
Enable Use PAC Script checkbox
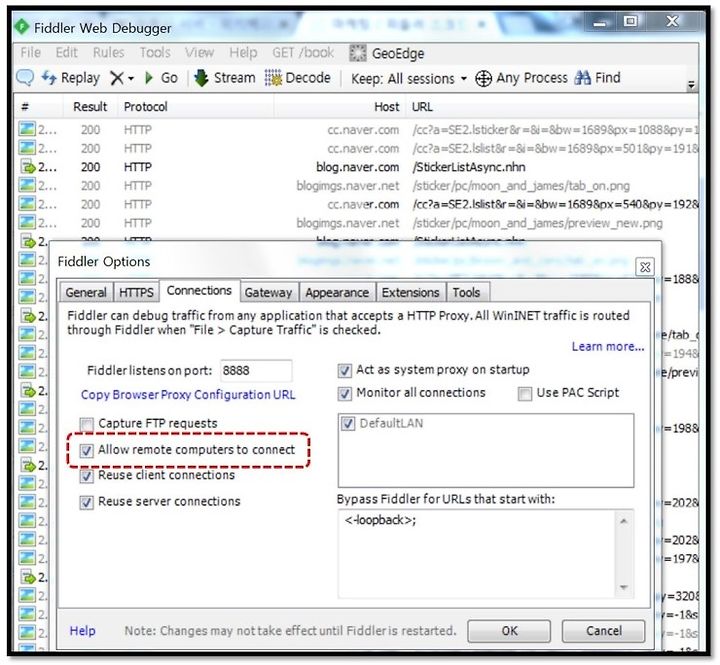coord(524,394)
